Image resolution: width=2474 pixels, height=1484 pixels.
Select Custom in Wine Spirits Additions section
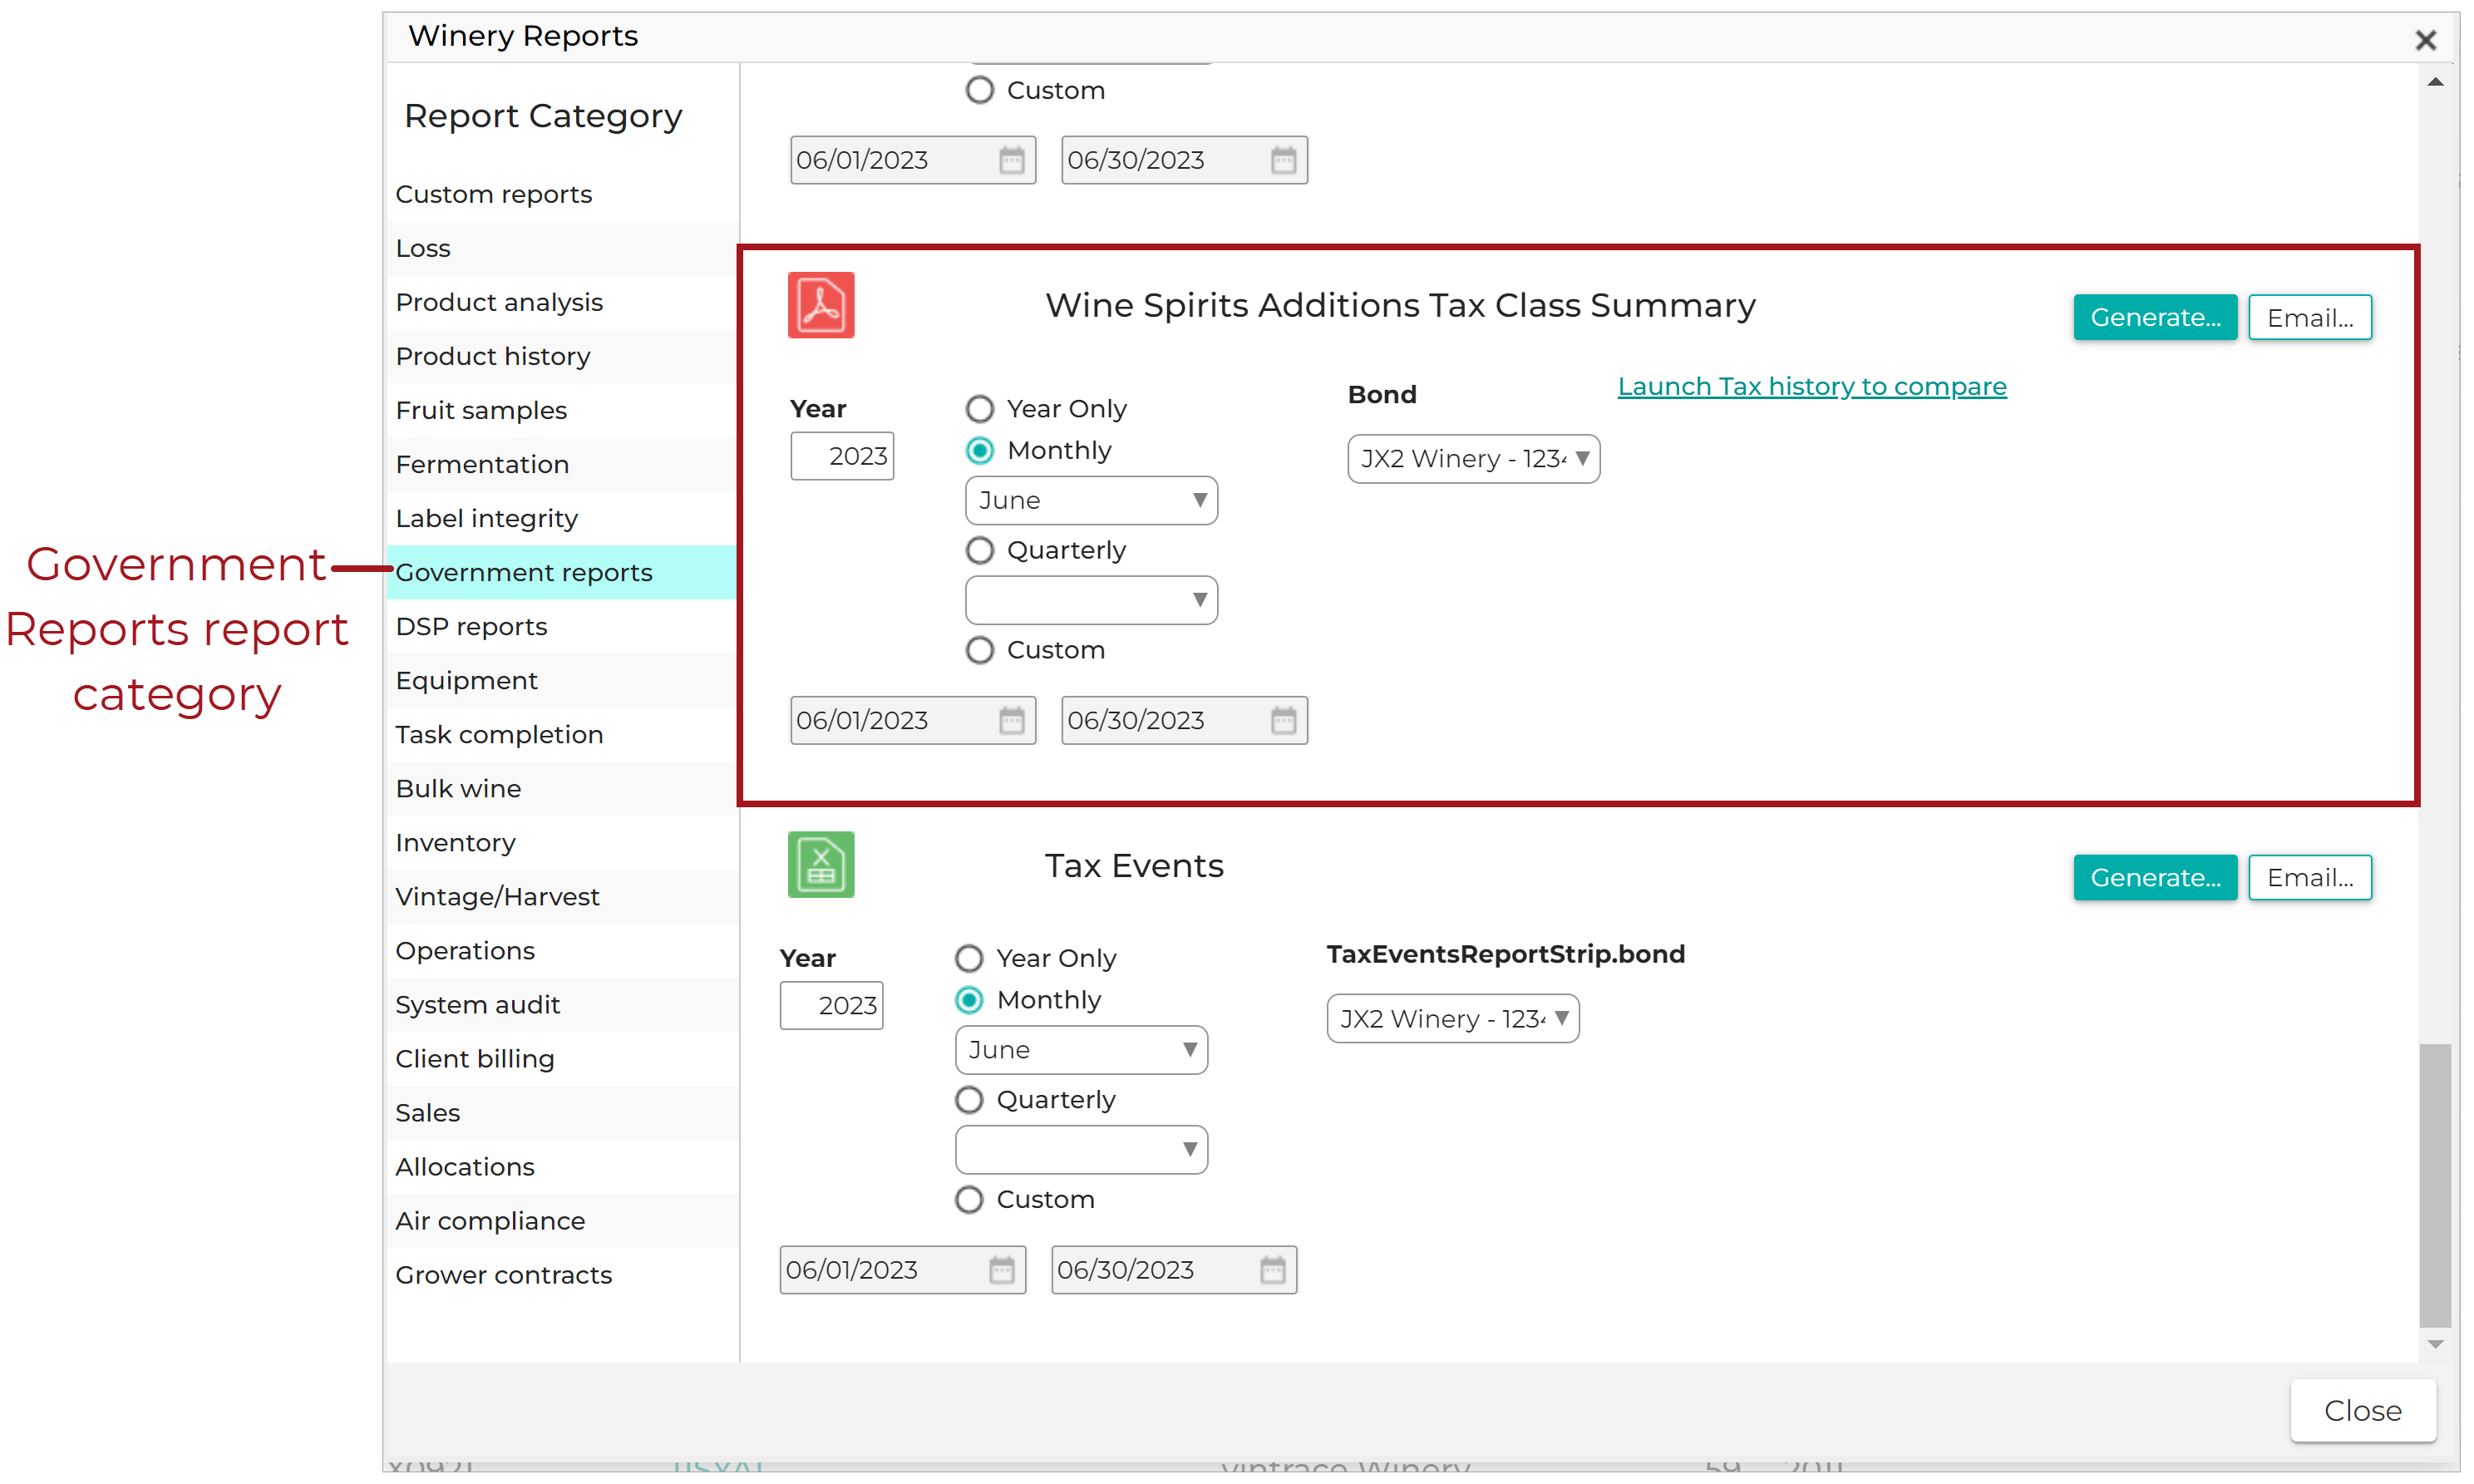[x=980, y=650]
